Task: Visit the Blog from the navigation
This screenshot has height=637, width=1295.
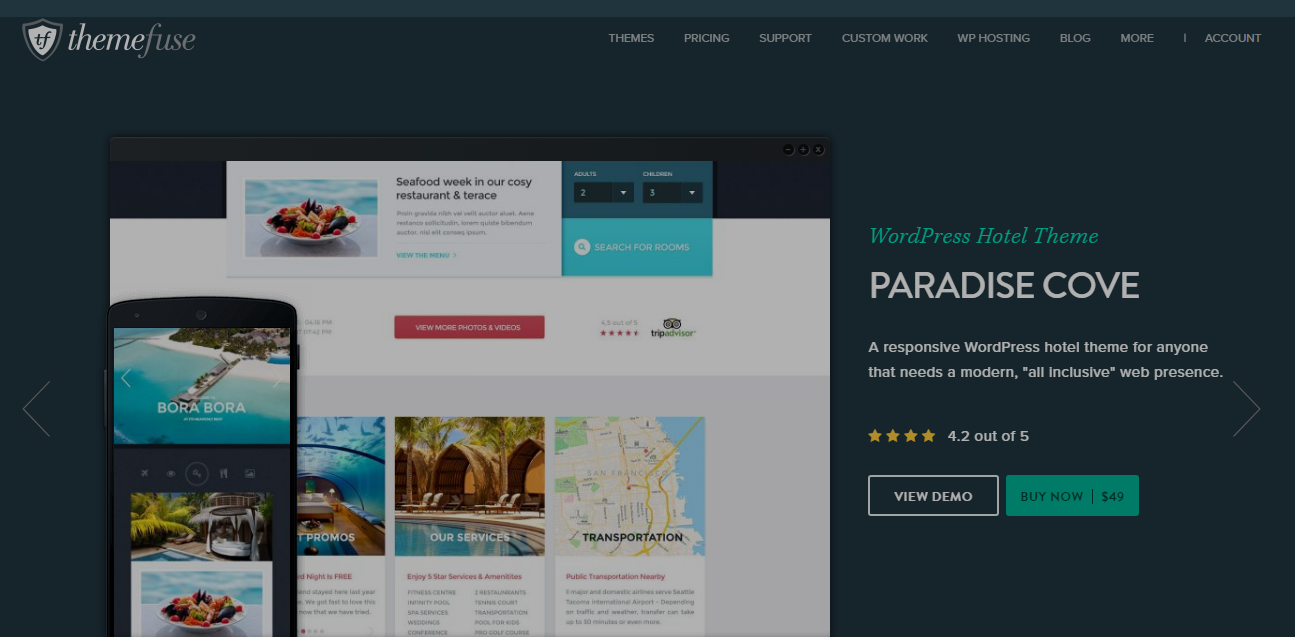Action: [x=1075, y=38]
